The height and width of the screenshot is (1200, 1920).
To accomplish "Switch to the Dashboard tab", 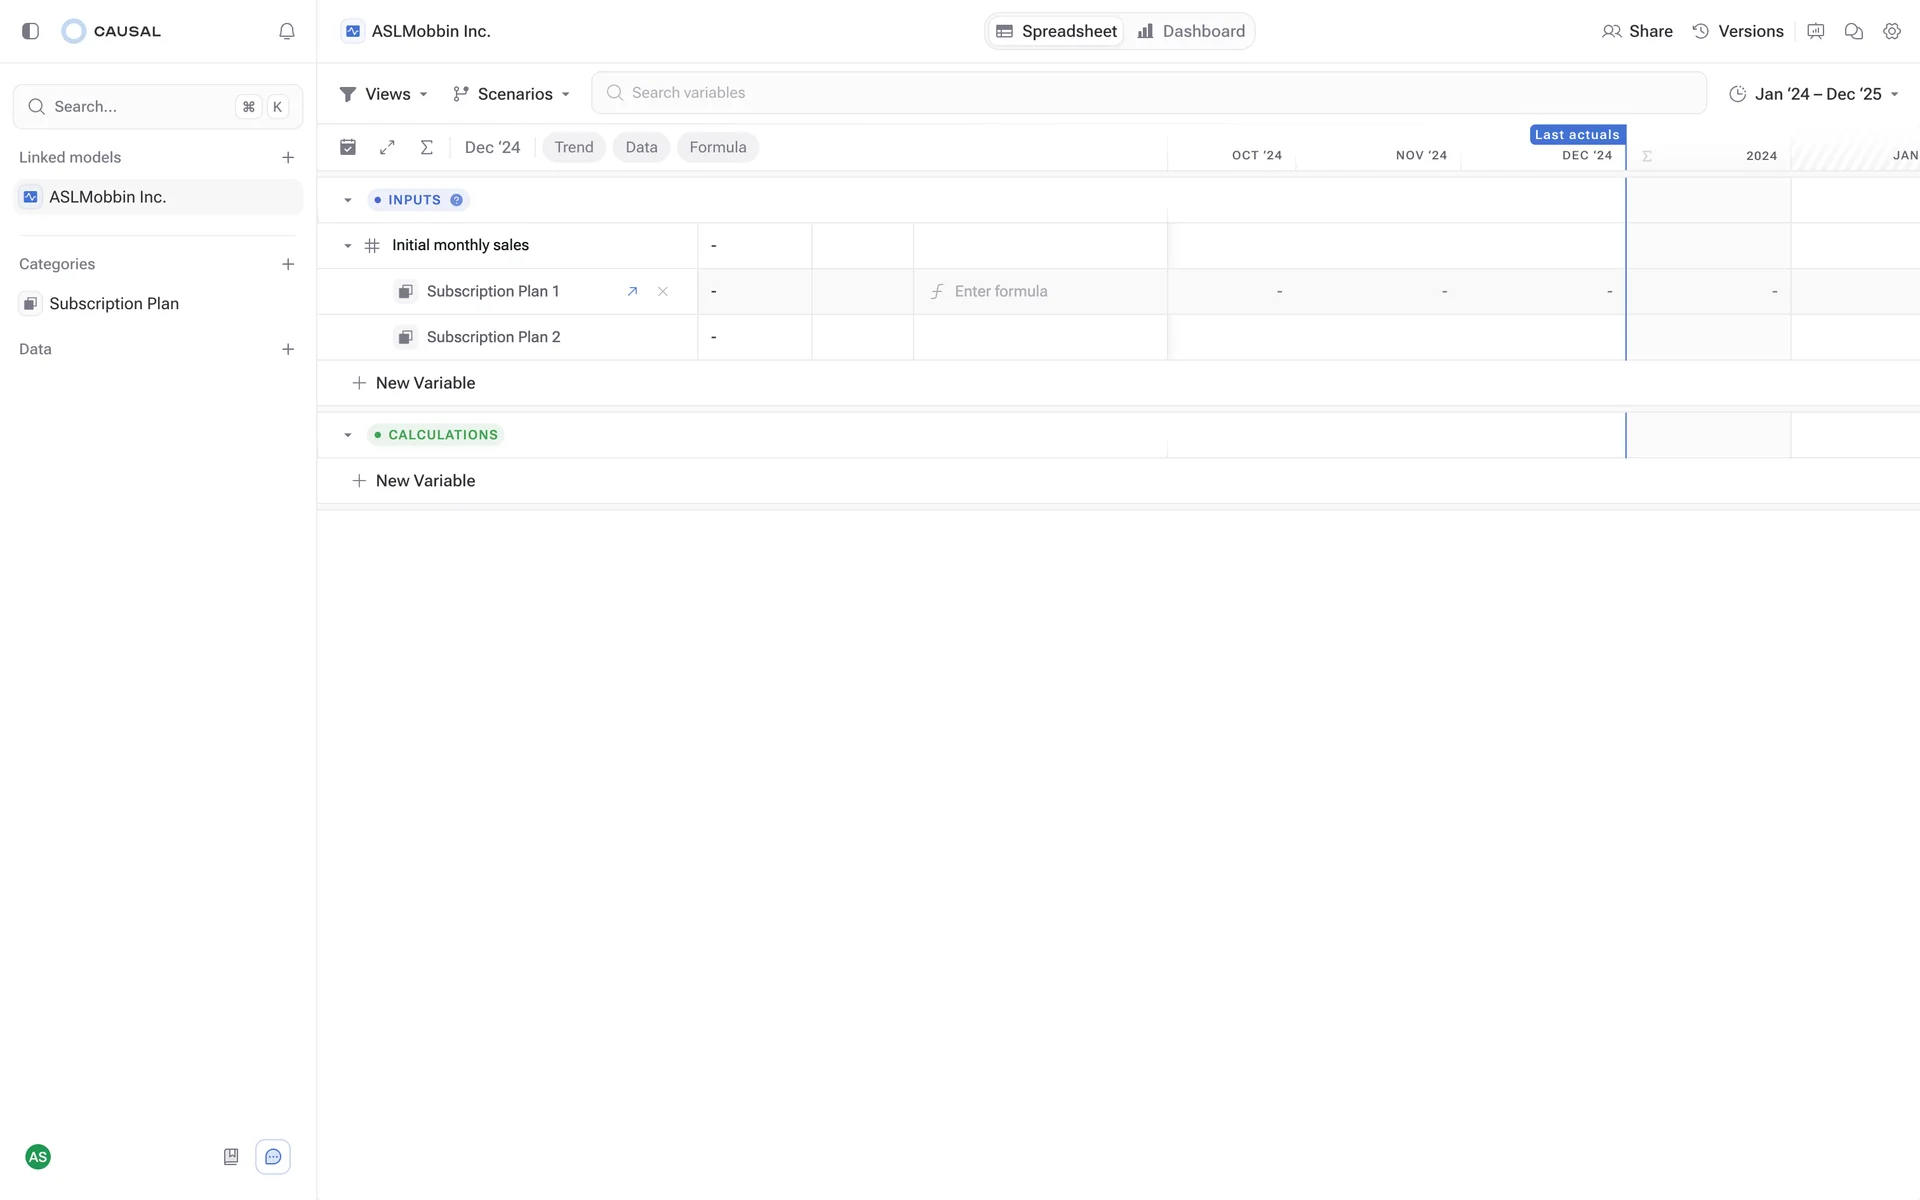I will click(x=1191, y=31).
